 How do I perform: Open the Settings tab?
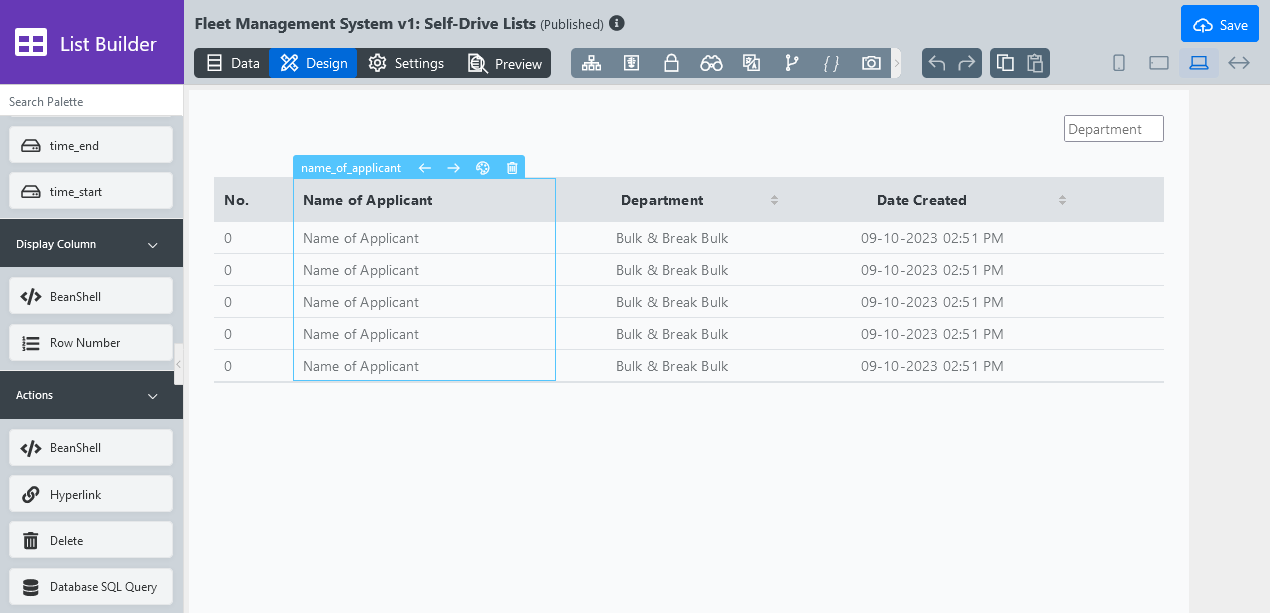406,63
